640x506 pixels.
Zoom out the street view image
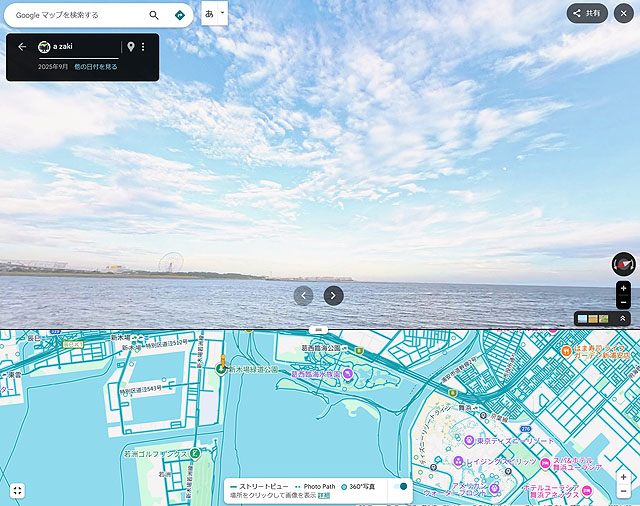pos(623,302)
